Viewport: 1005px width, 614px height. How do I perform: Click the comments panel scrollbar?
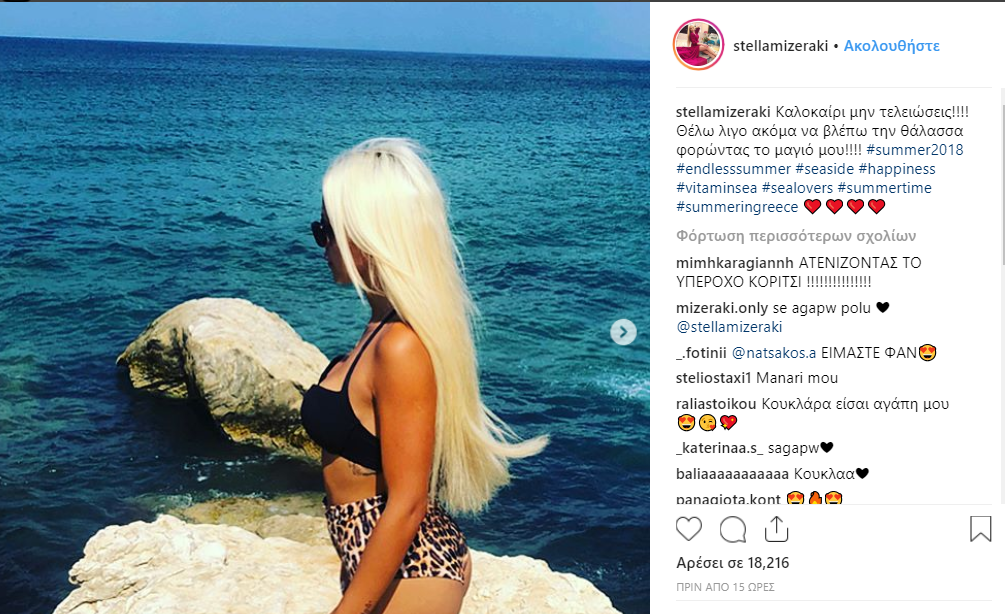point(1002,176)
